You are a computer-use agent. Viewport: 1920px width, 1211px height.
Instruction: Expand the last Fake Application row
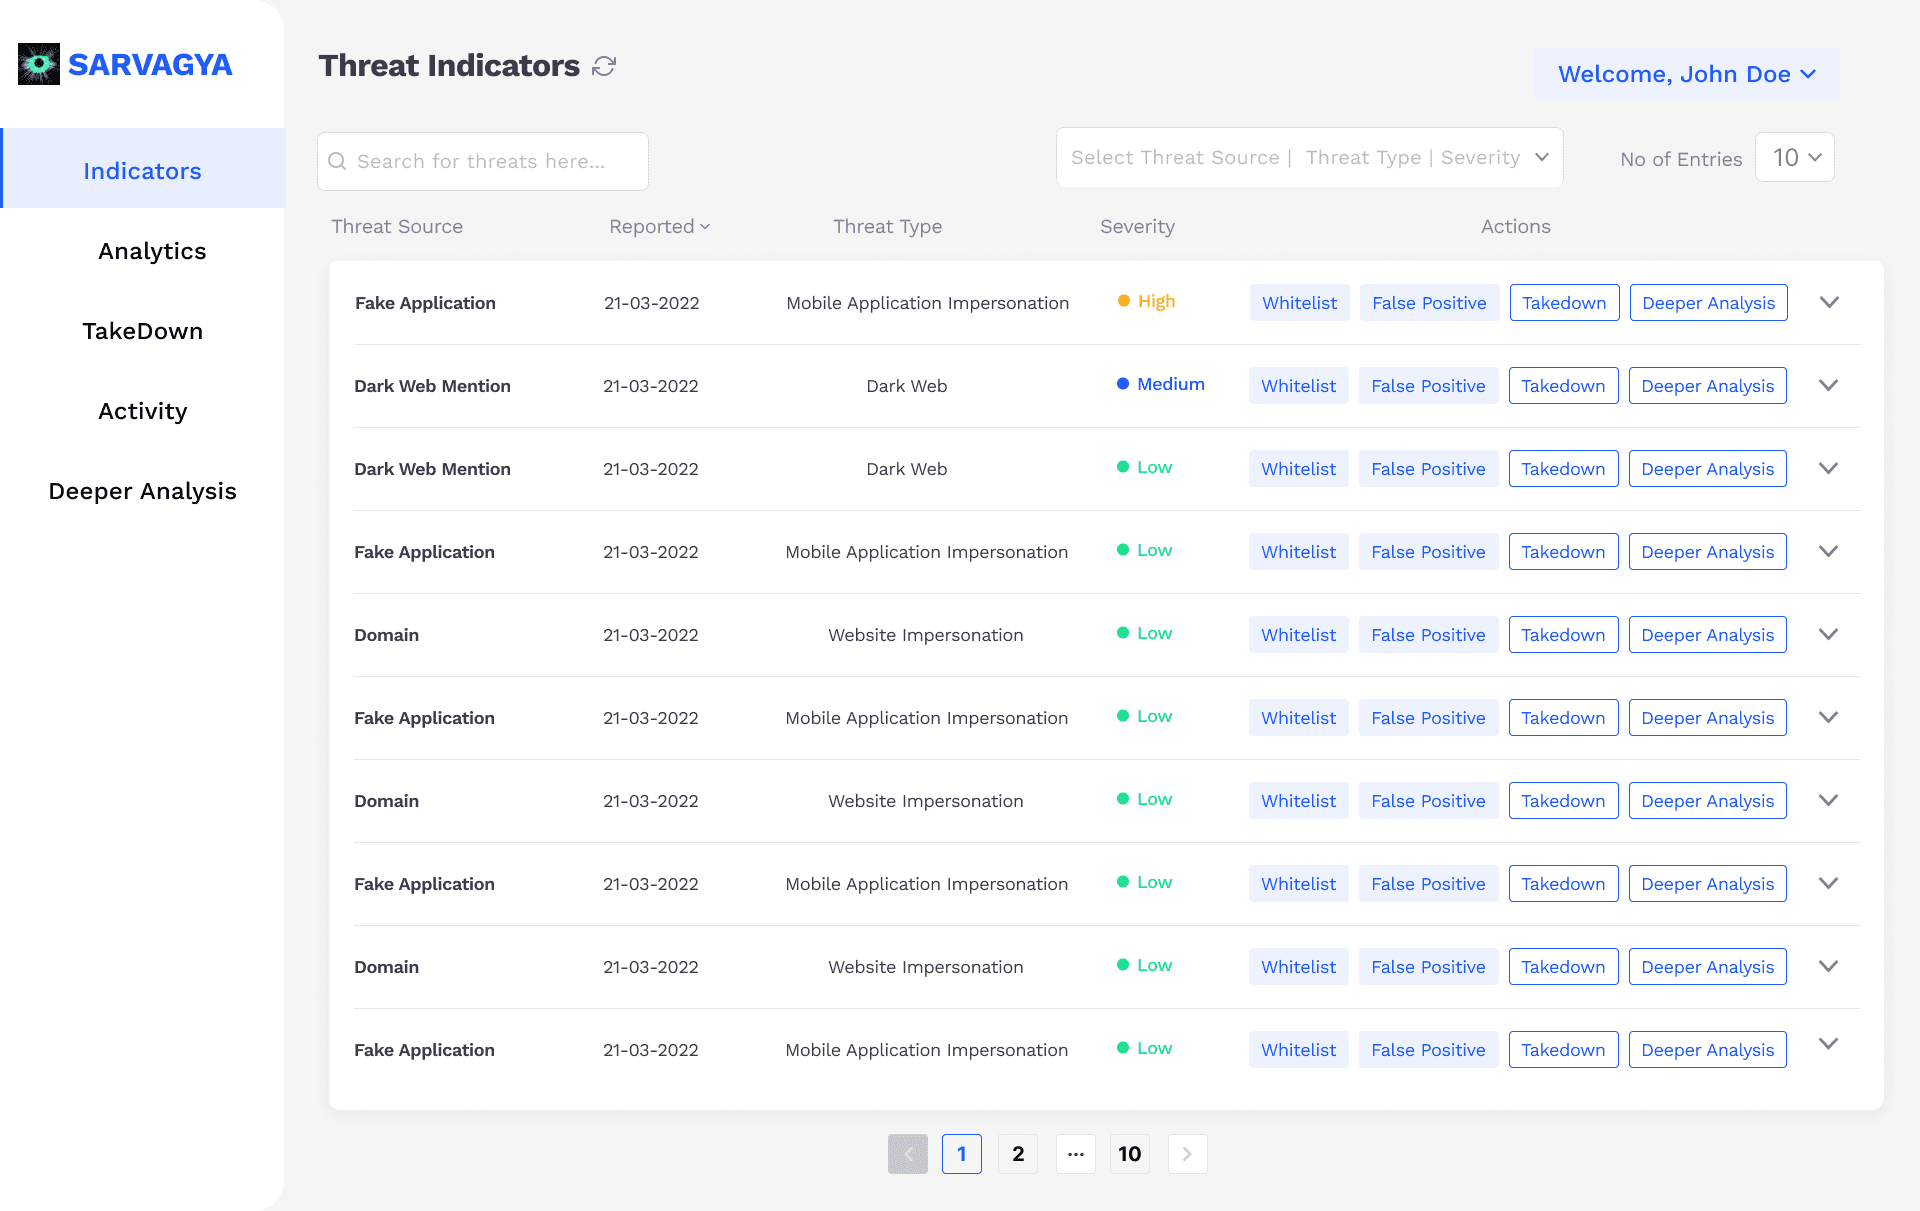pos(1828,1044)
